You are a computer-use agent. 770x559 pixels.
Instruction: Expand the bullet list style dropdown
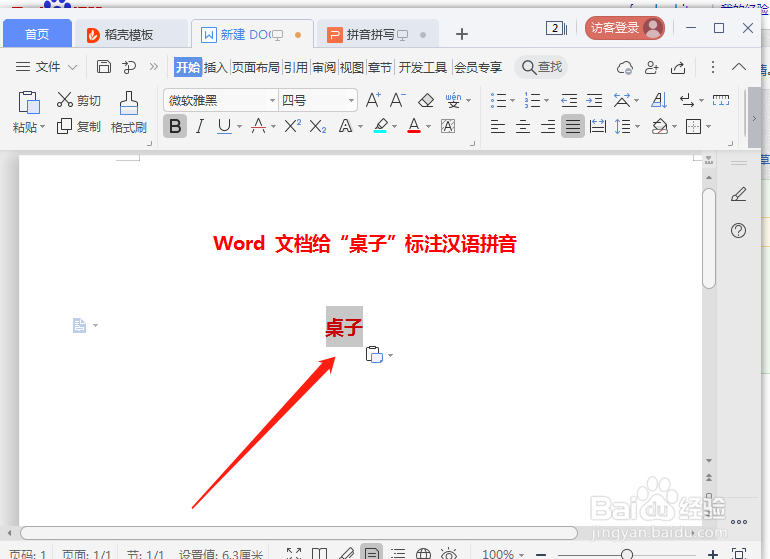point(513,101)
